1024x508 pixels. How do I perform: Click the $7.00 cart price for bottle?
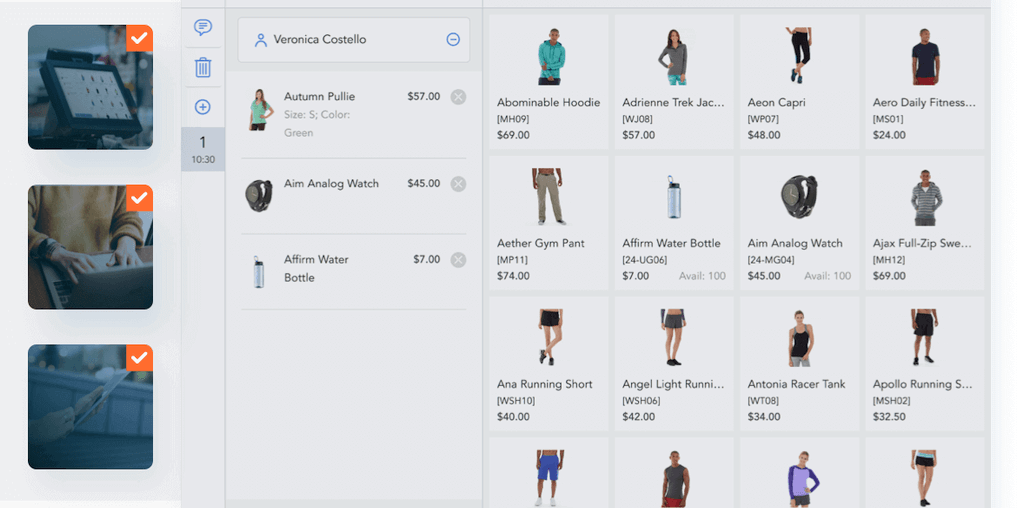(427, 259)
